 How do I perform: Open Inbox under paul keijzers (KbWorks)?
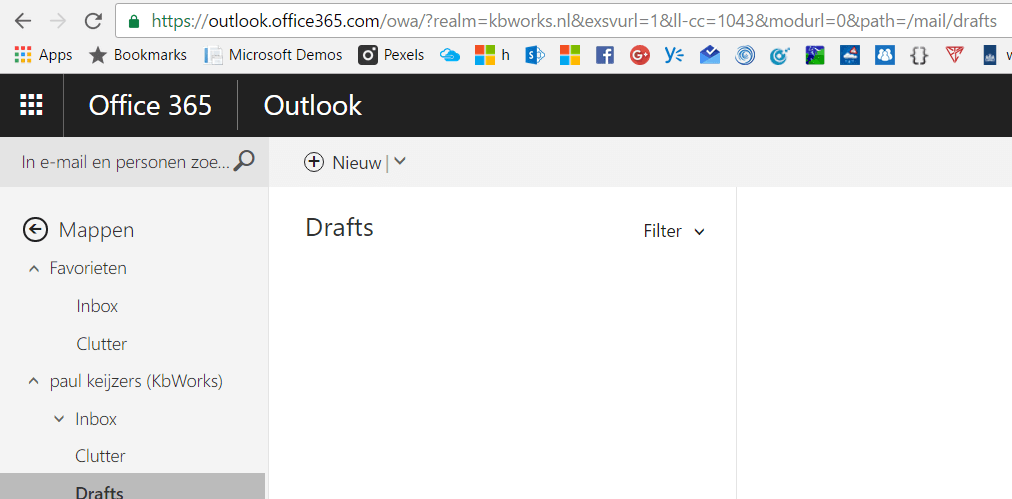click(96, 420)
